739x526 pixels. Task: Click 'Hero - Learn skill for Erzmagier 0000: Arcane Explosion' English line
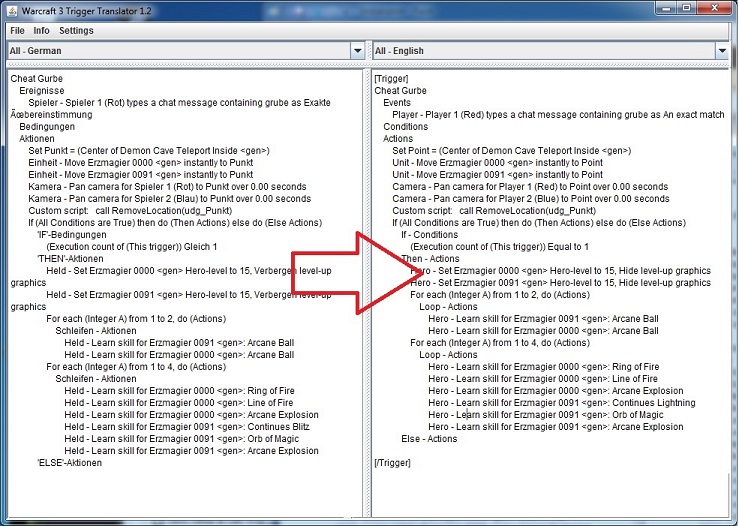[x=556, y=391]
